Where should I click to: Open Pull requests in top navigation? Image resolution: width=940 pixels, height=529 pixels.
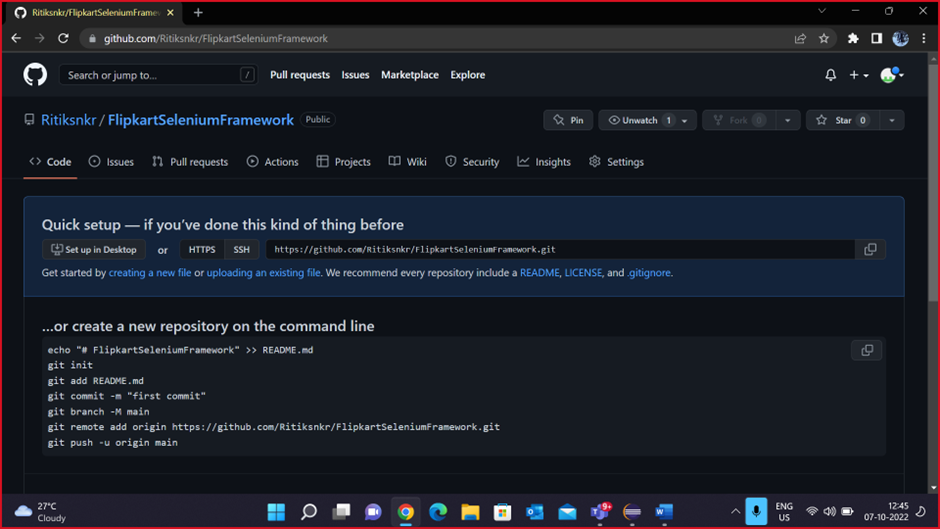coord(300,75)
